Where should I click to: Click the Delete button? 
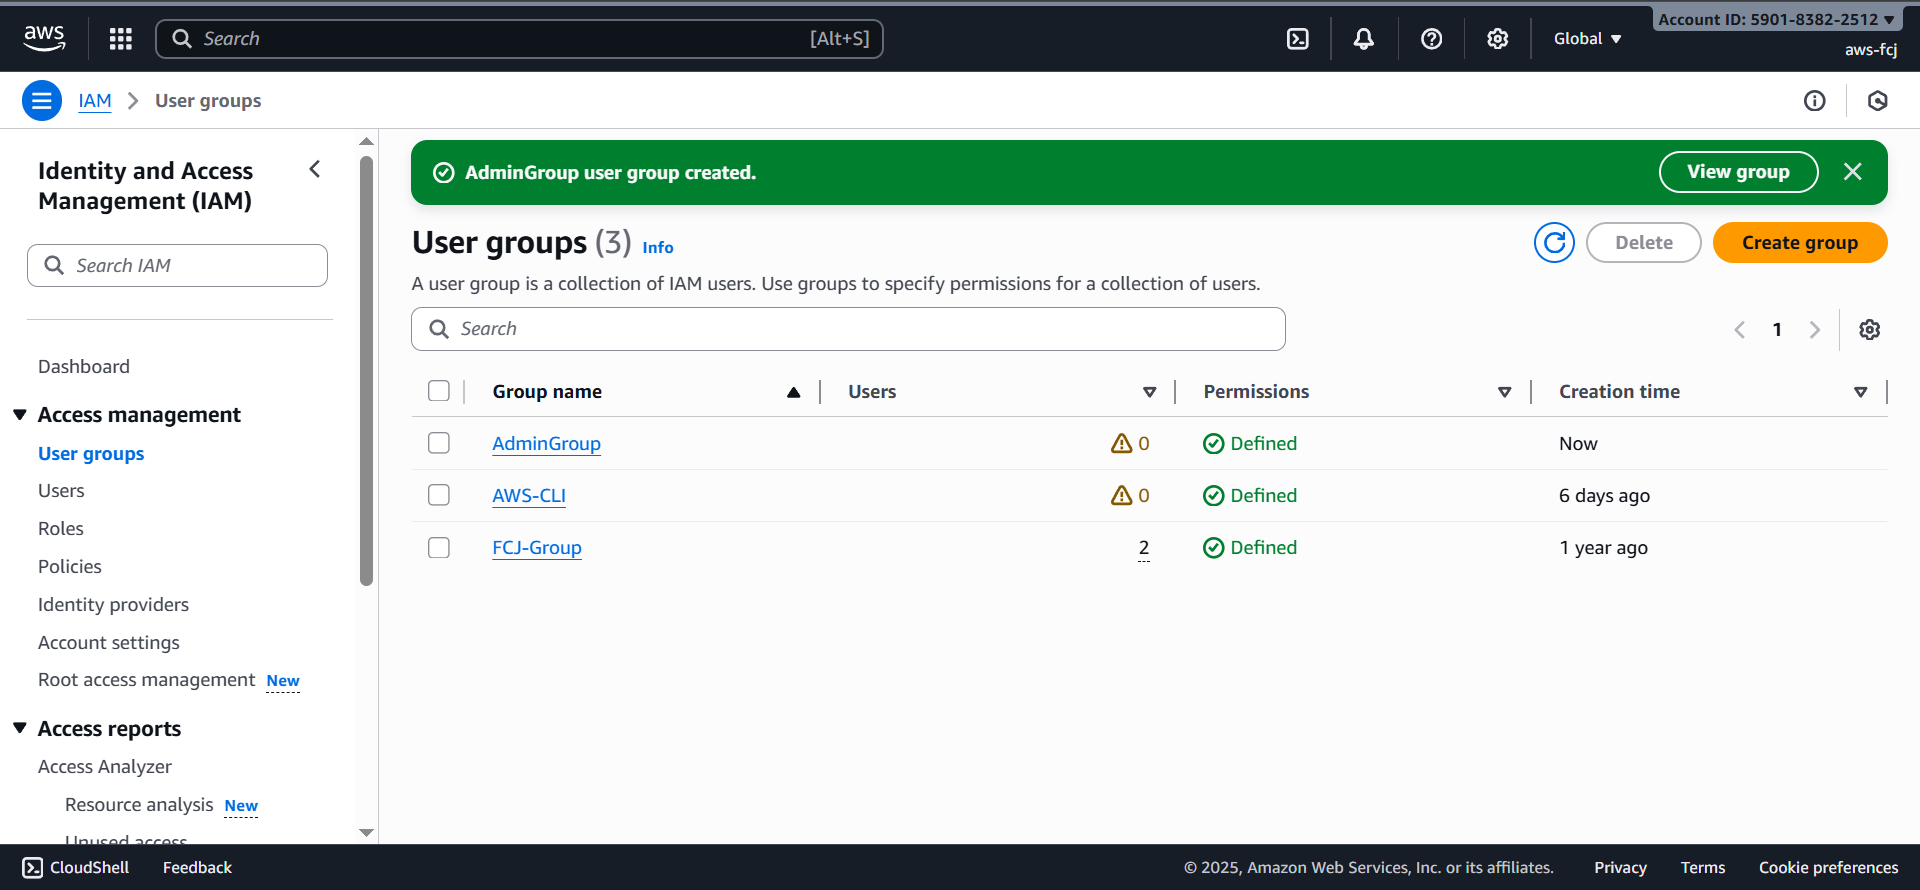click(x=1643, y=242)
